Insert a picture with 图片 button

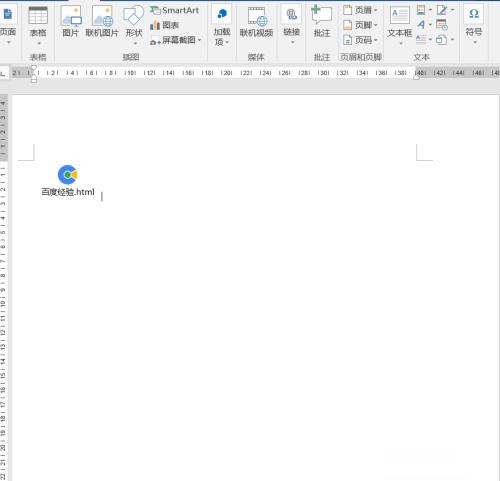[x=71, y=21]
